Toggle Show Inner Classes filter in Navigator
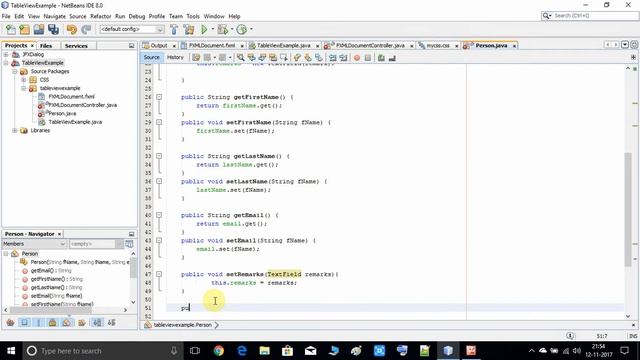Viewport: 640px width, 360px height. pyautogui.click(x=67, y=322)
